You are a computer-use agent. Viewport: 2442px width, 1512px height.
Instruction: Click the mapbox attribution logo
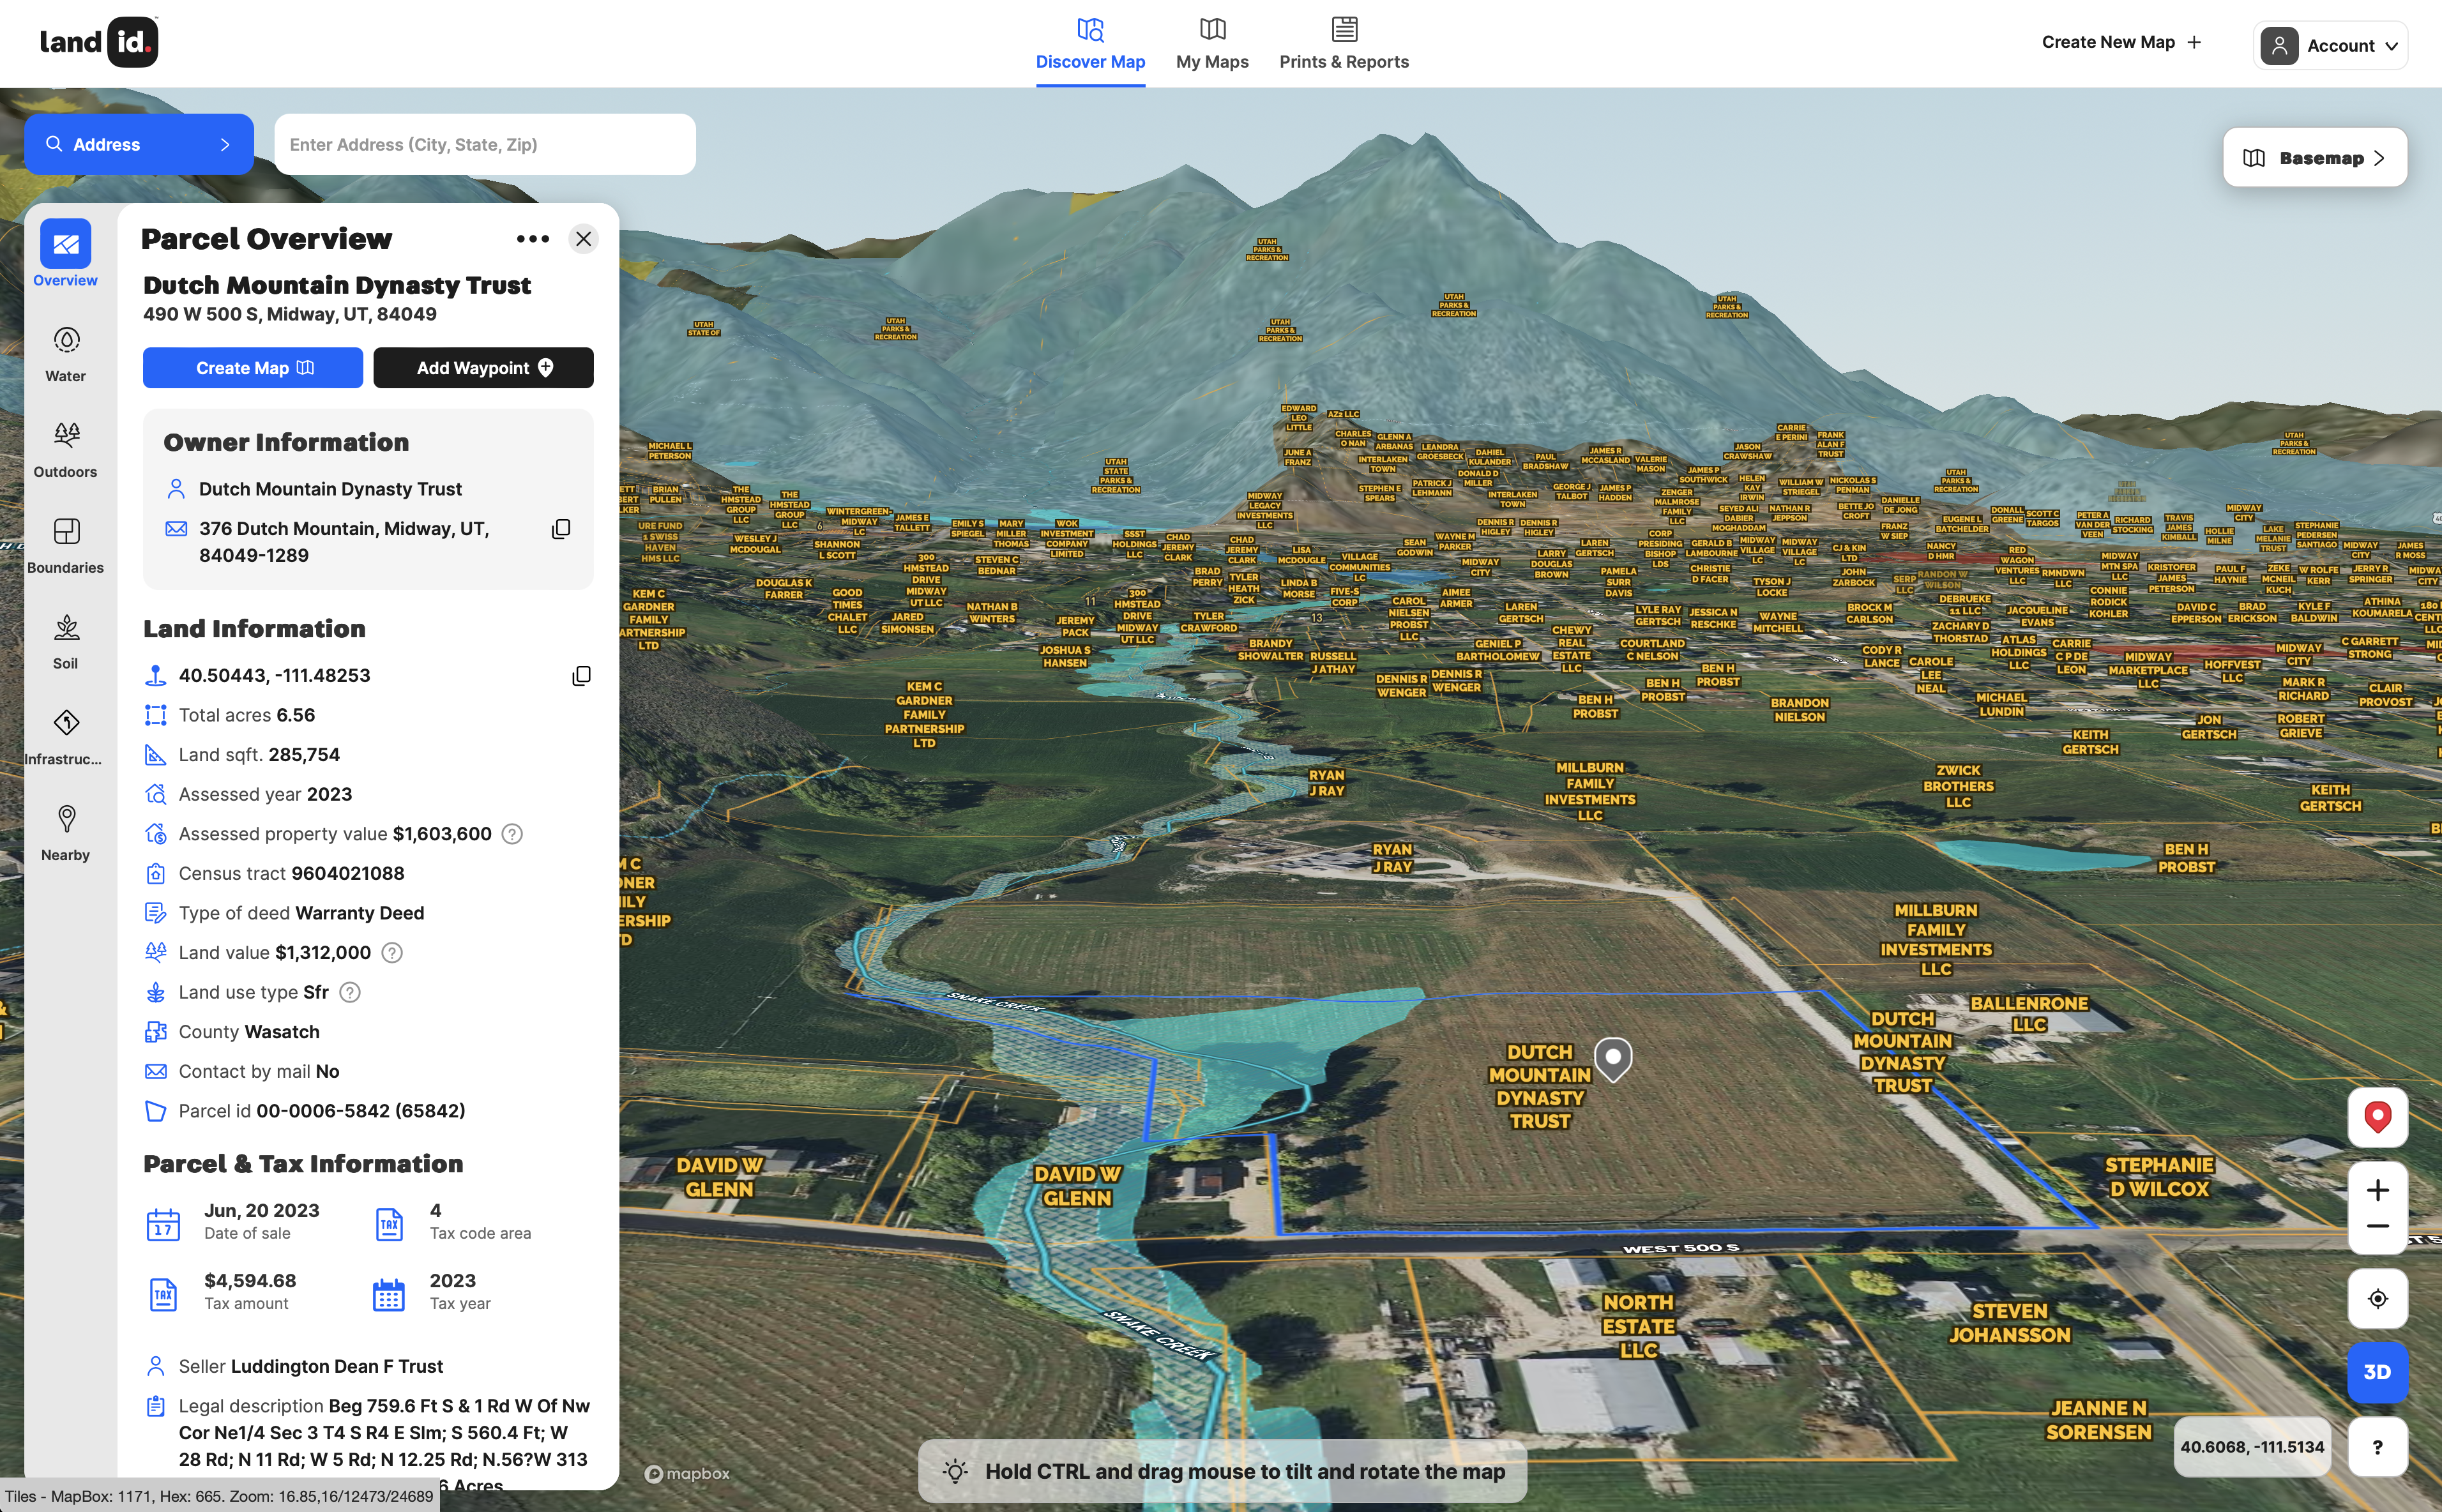[x=687, y=1474]
